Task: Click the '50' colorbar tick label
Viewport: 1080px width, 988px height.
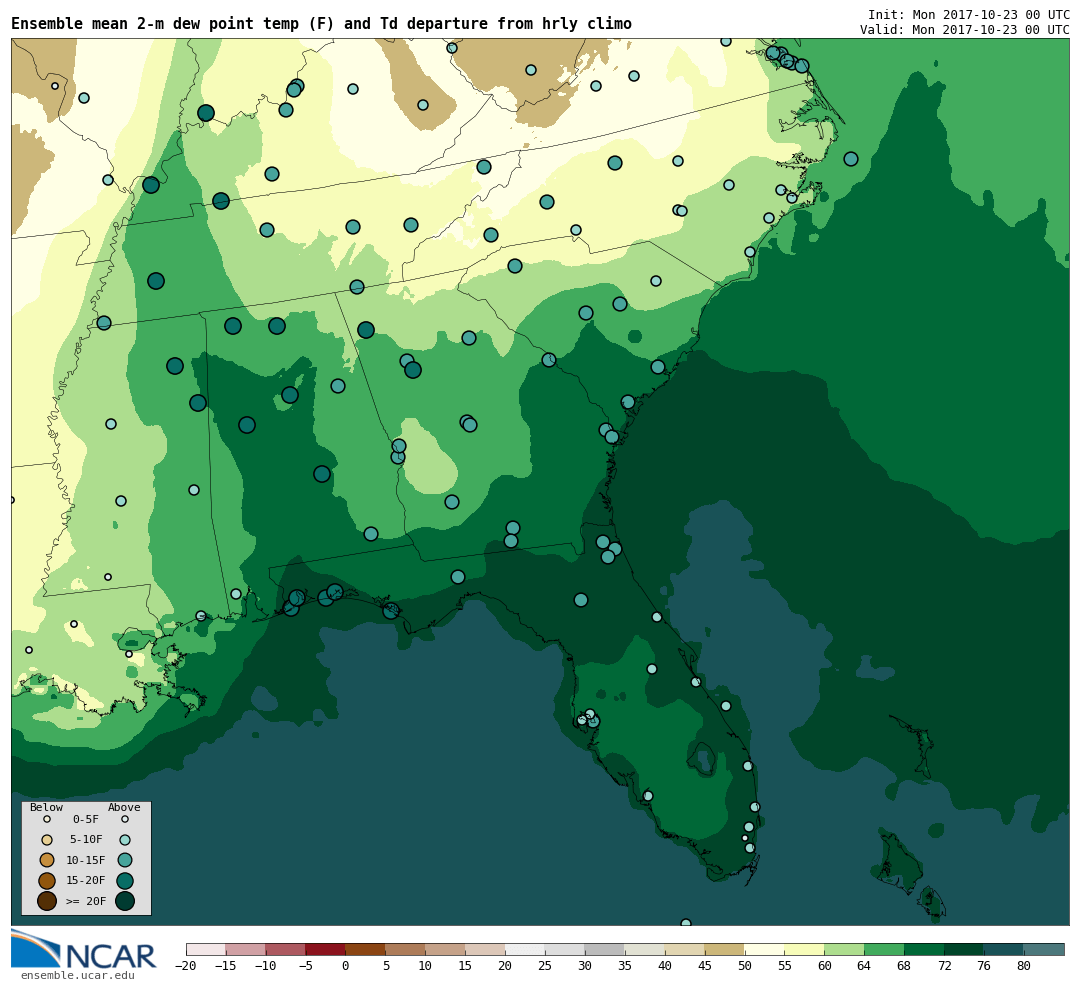Action: (x=745, y=966)
